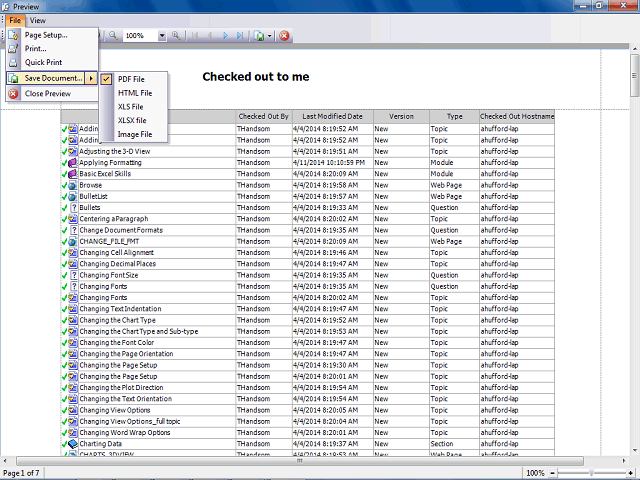Select Print... menu entry
Image resolution: width=640 pixels, height=480 pixels.
[36, 49]
